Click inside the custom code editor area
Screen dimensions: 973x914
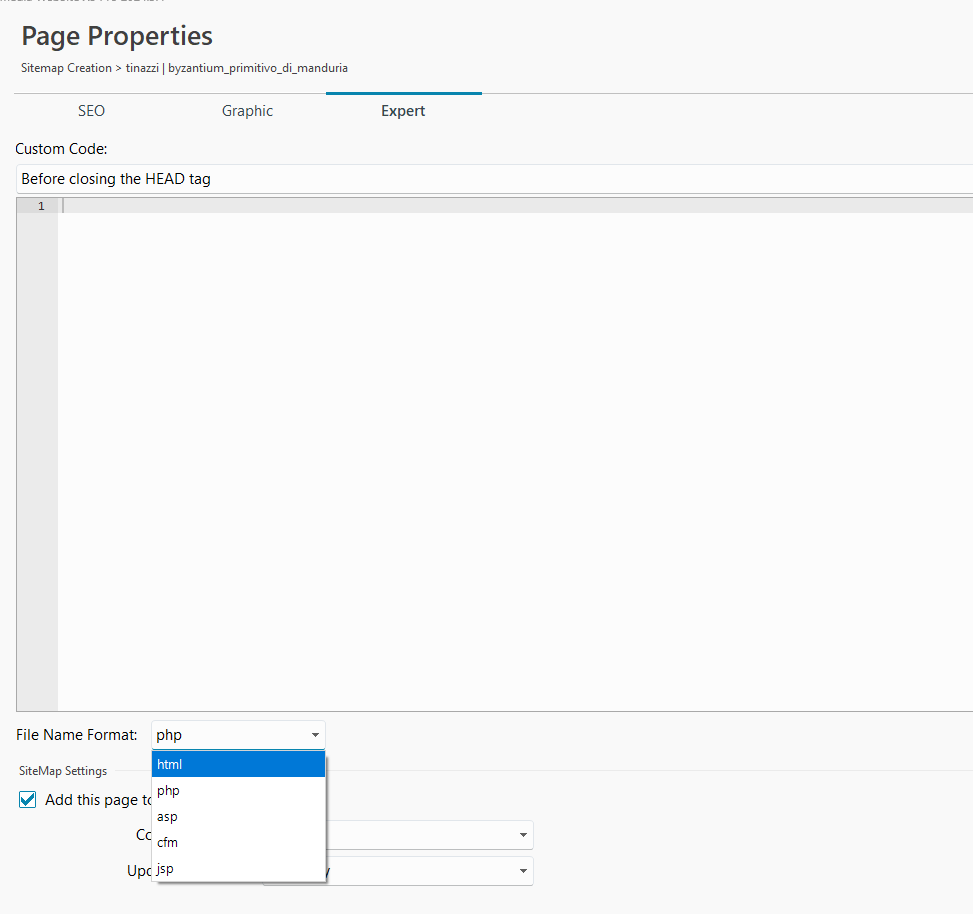[500, 450]
